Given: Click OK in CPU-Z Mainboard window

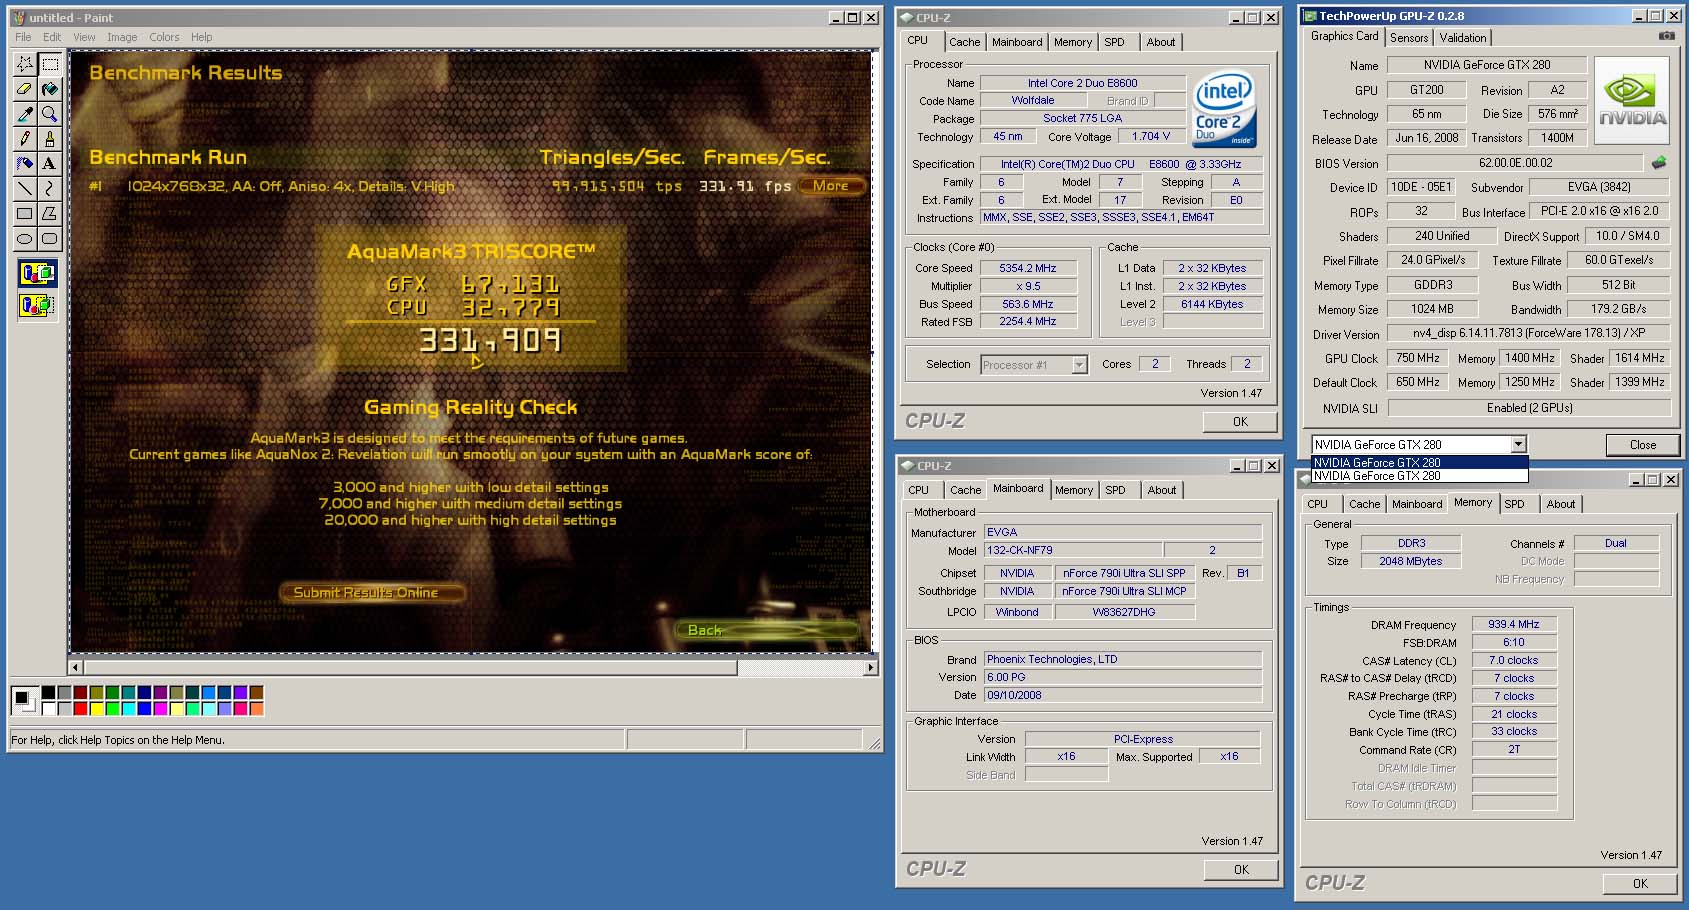Looking at the screenshot, I should 1241,870.
